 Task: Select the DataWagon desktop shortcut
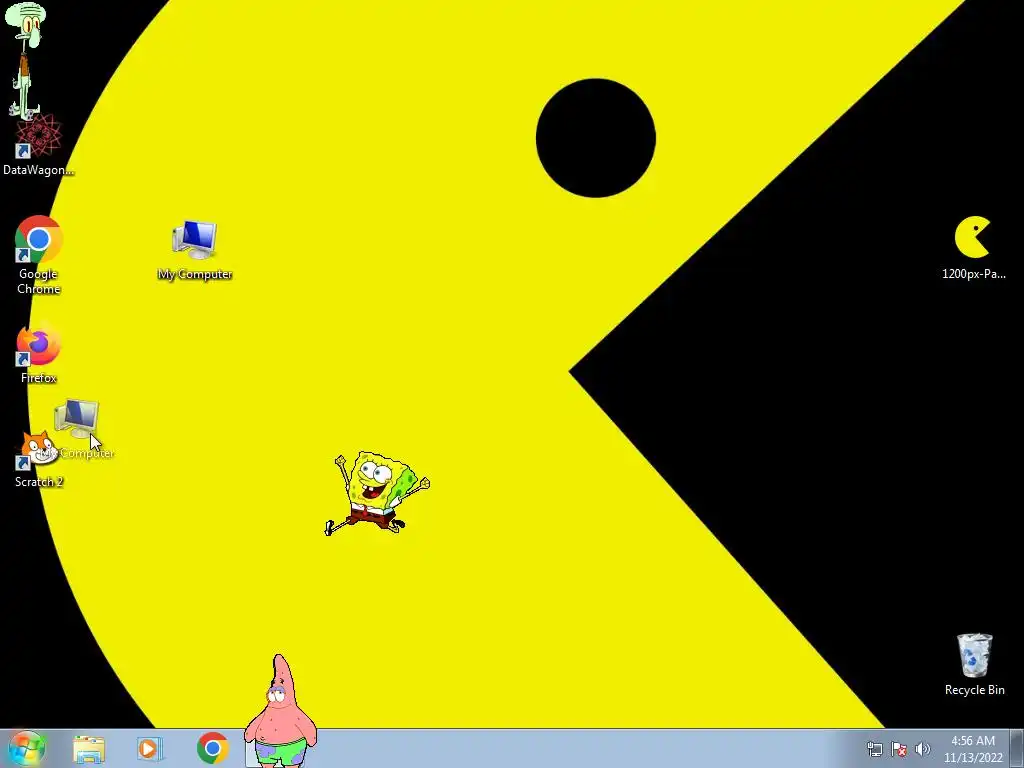38,145
